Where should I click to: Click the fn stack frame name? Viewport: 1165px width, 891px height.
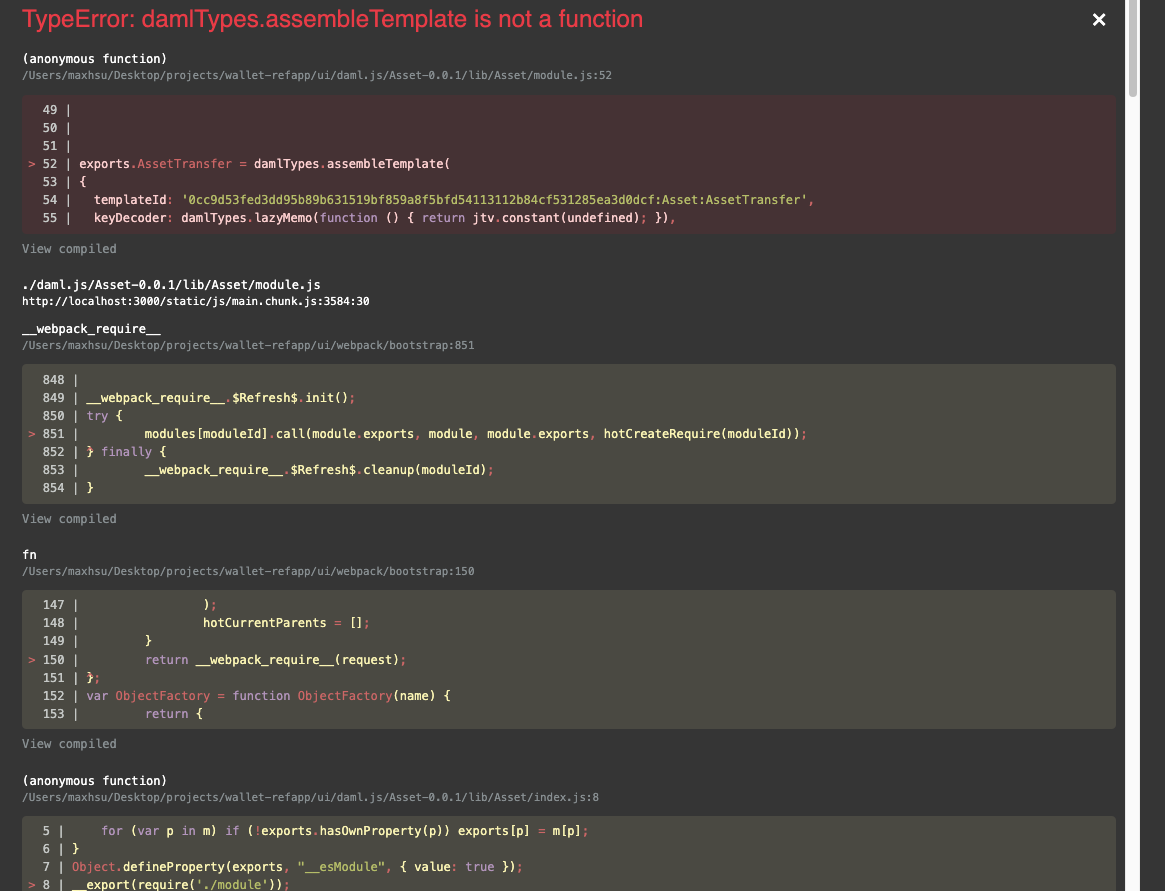point(29,554)
